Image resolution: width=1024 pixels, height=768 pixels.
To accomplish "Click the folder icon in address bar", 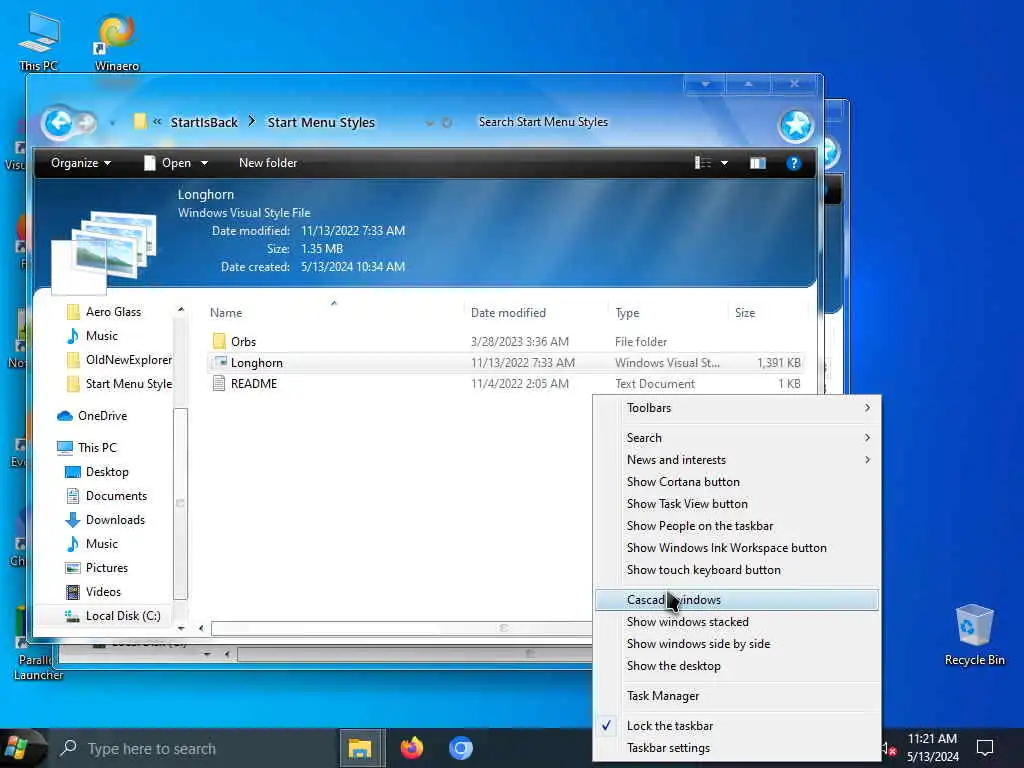I will 139,121.
